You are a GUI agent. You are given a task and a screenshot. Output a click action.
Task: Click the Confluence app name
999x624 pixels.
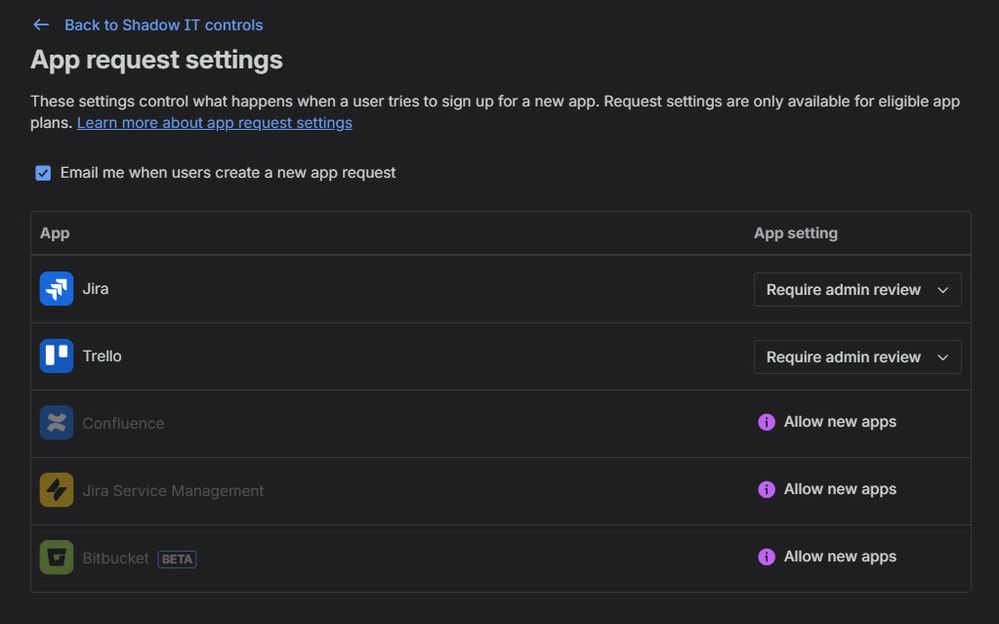click(123, 423)
